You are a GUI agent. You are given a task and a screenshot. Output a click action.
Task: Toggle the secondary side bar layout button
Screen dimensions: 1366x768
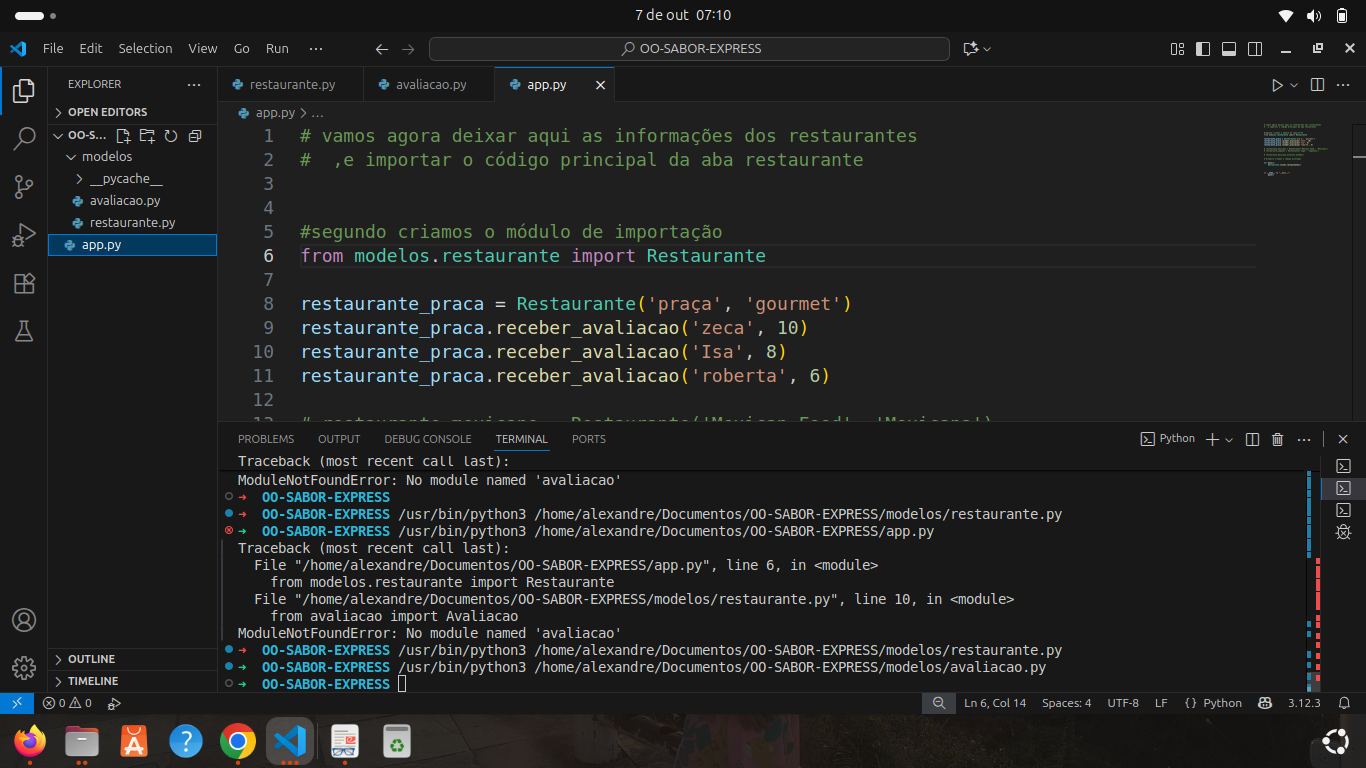[1255, 49]
